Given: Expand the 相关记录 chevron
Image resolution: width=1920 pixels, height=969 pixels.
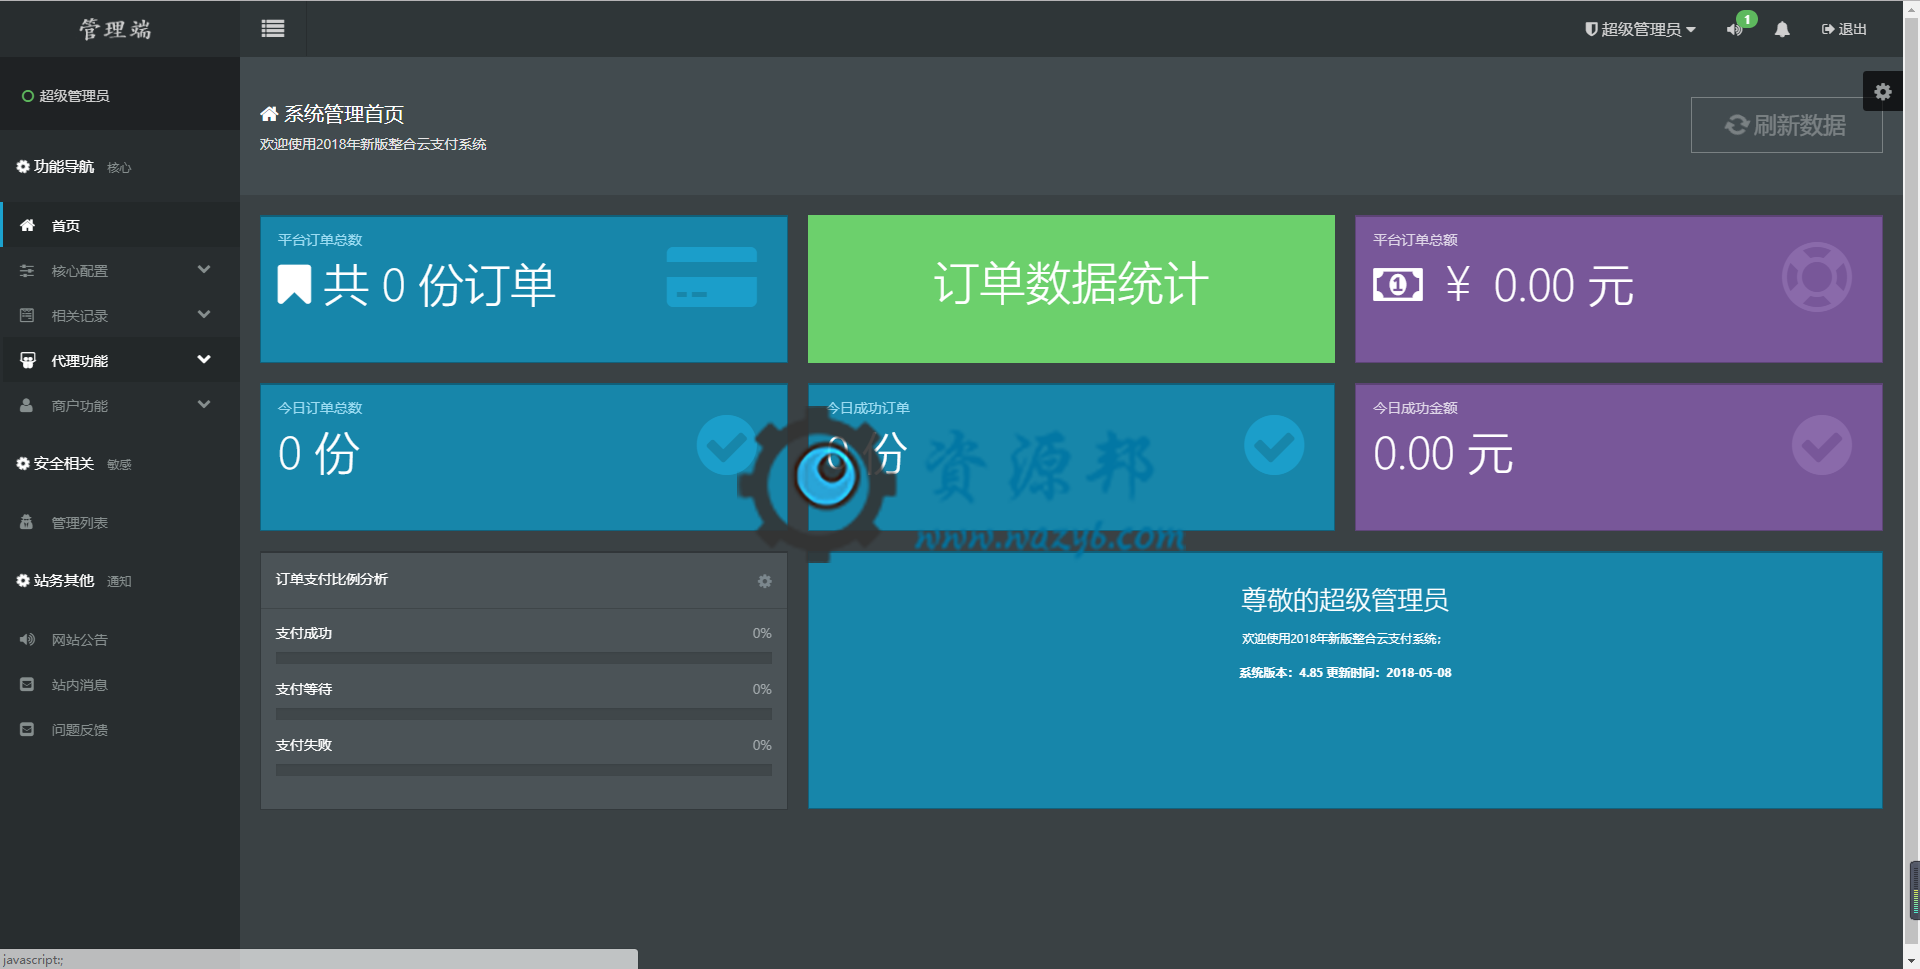Looking at the screenshot, I should pyautogui.click(x=204, y=315).
